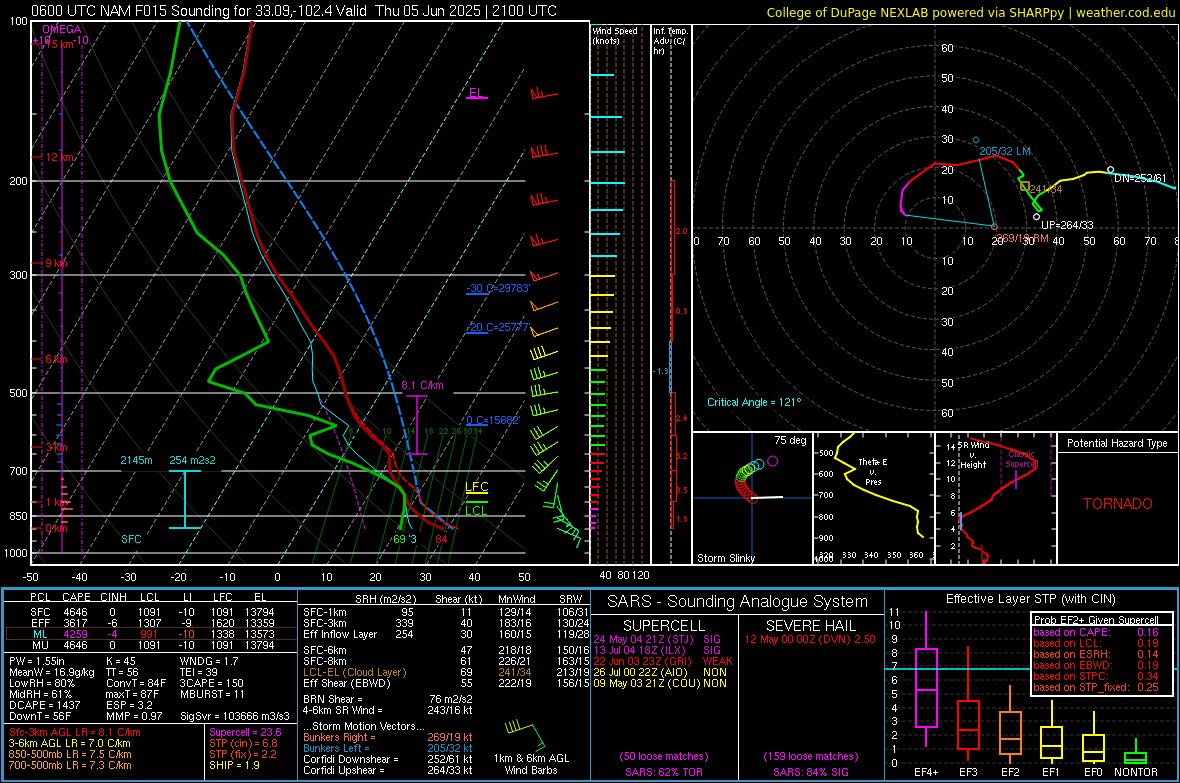
Task: Click the Eff Inflow Layer row
Action: point(446,634)
